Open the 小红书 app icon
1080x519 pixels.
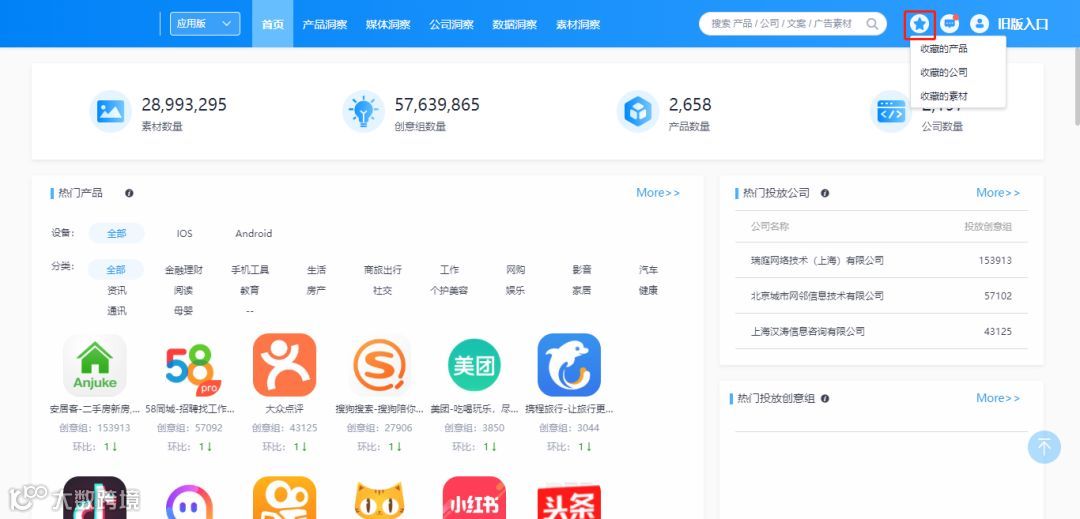474,498
